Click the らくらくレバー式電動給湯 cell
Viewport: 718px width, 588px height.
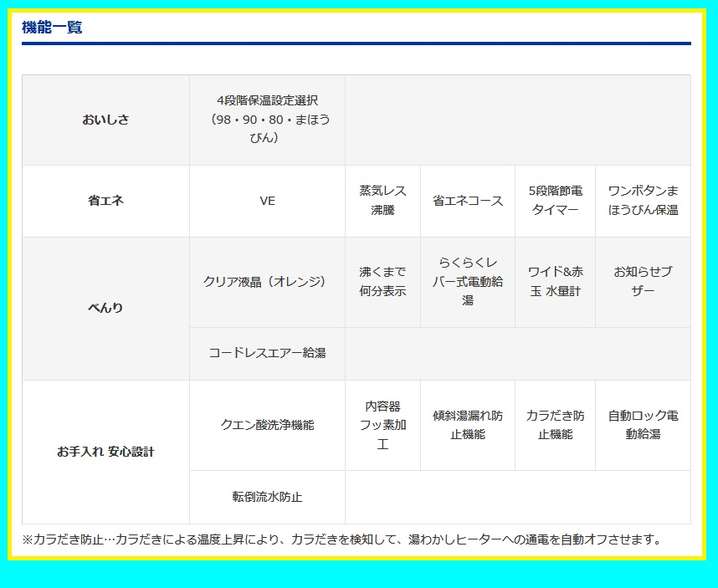point(467,282)
